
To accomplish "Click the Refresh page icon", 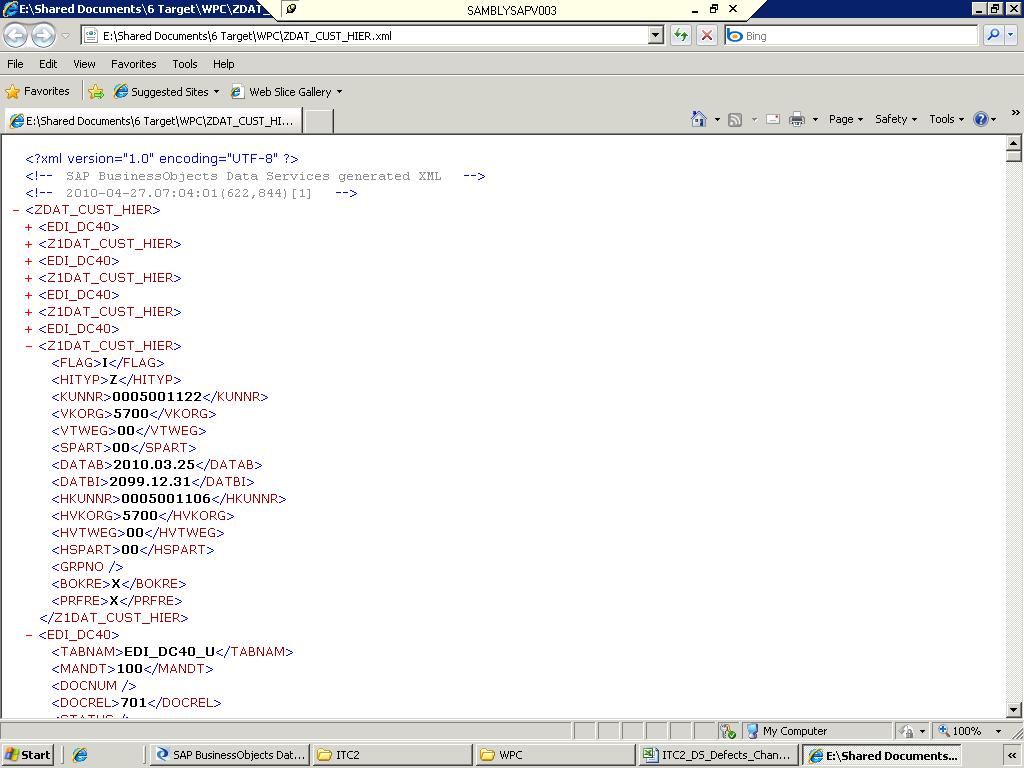I will [x=680, y=36].
